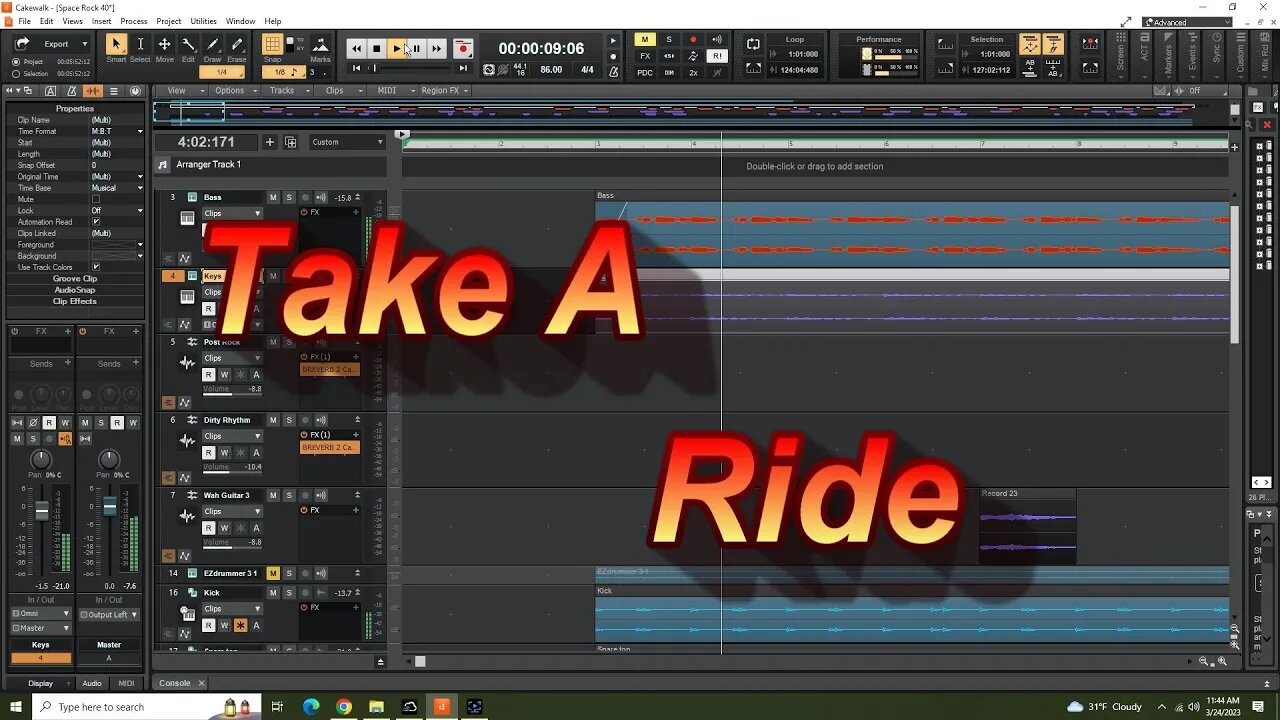1280x720 pixels.
Task: Click the global Mute (M) mix button
Action: (645, 40)
